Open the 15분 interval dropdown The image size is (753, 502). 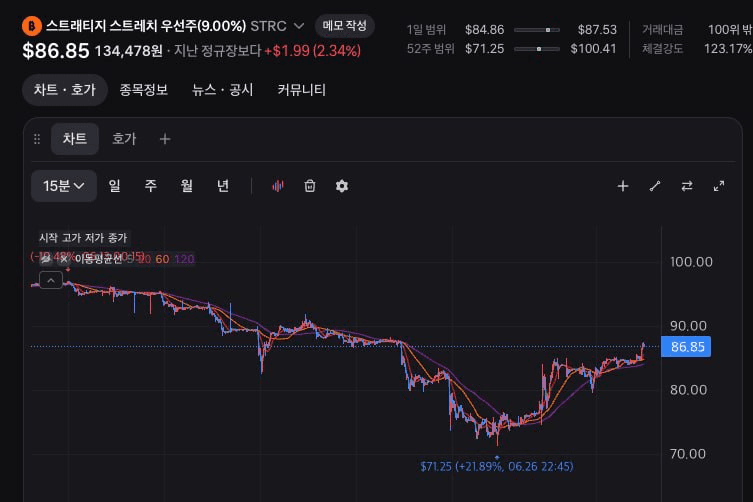pos(63,186)
